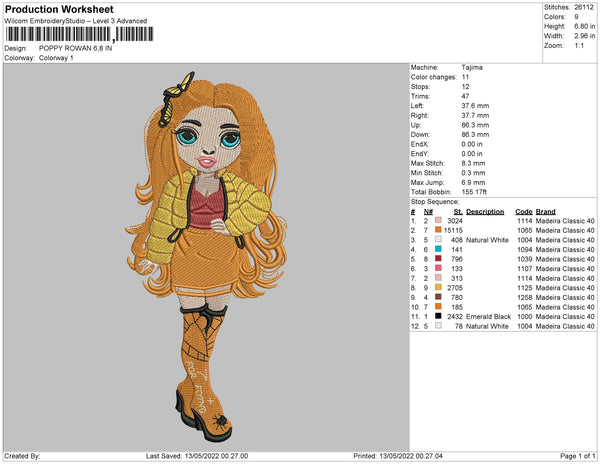The width and height of the screenshot is (600, 464).
Task: Click thread code '1125'
Action: tap(524, 288)
